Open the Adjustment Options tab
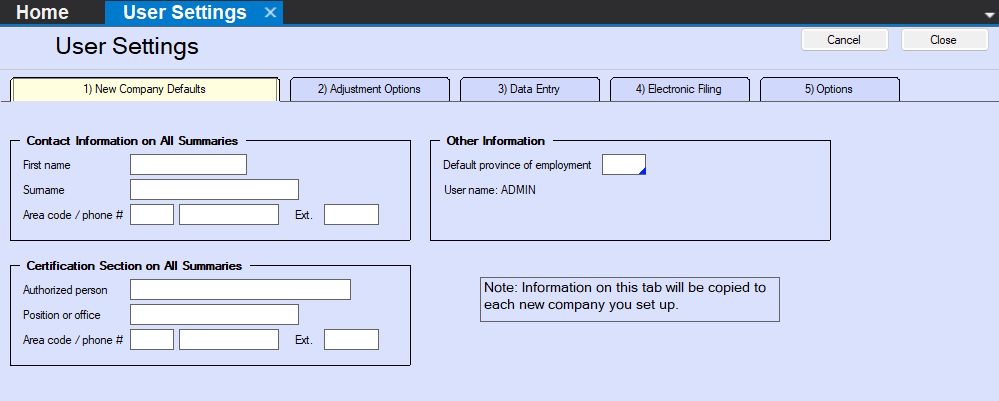 [369, 89]
